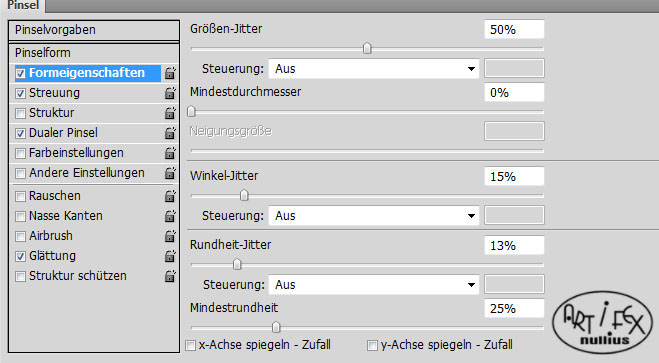Select the Pinselform section
This screenshot has width=659, height=363.
94,53
